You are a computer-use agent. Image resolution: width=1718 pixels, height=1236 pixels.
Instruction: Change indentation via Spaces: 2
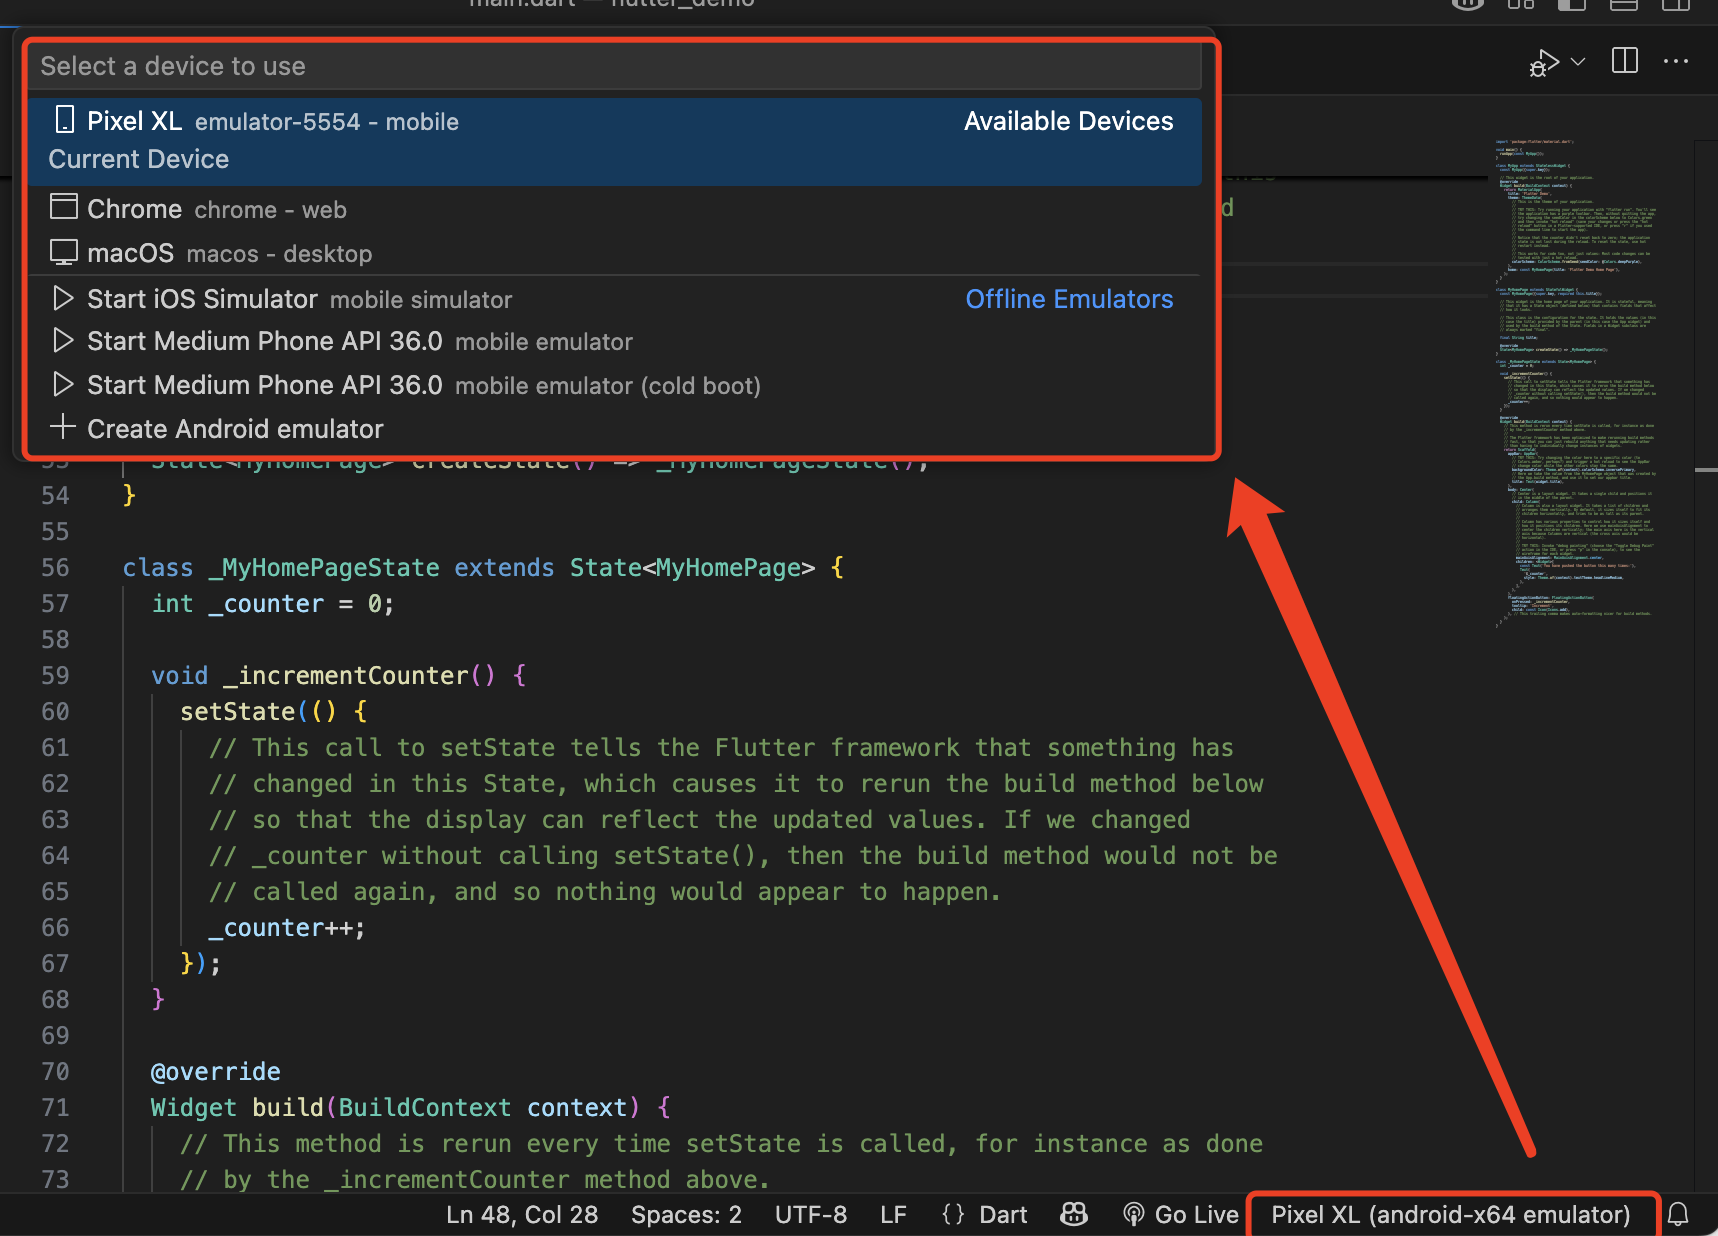686,1215
